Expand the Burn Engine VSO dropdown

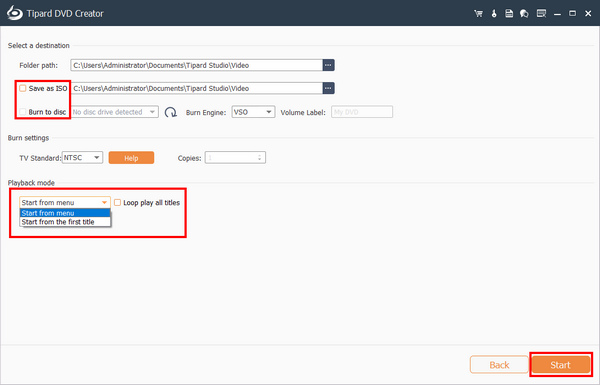tap(253, 112)
